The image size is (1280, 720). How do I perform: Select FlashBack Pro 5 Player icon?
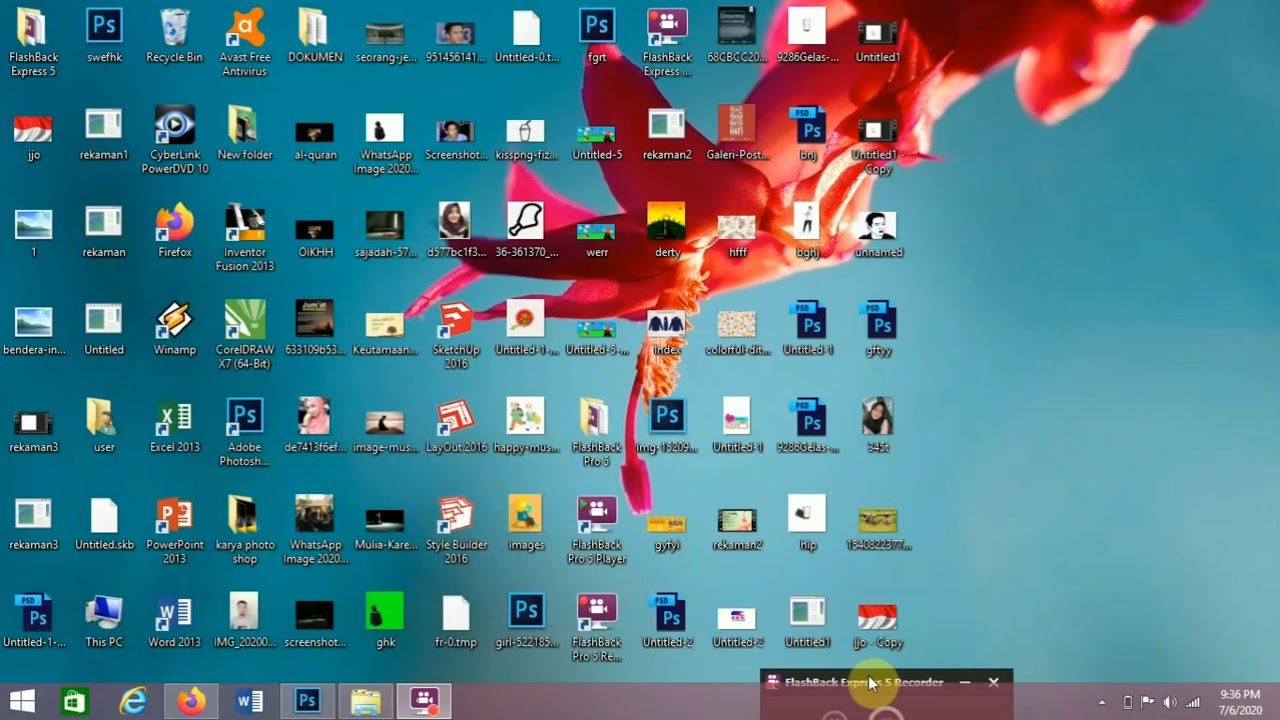597,530
